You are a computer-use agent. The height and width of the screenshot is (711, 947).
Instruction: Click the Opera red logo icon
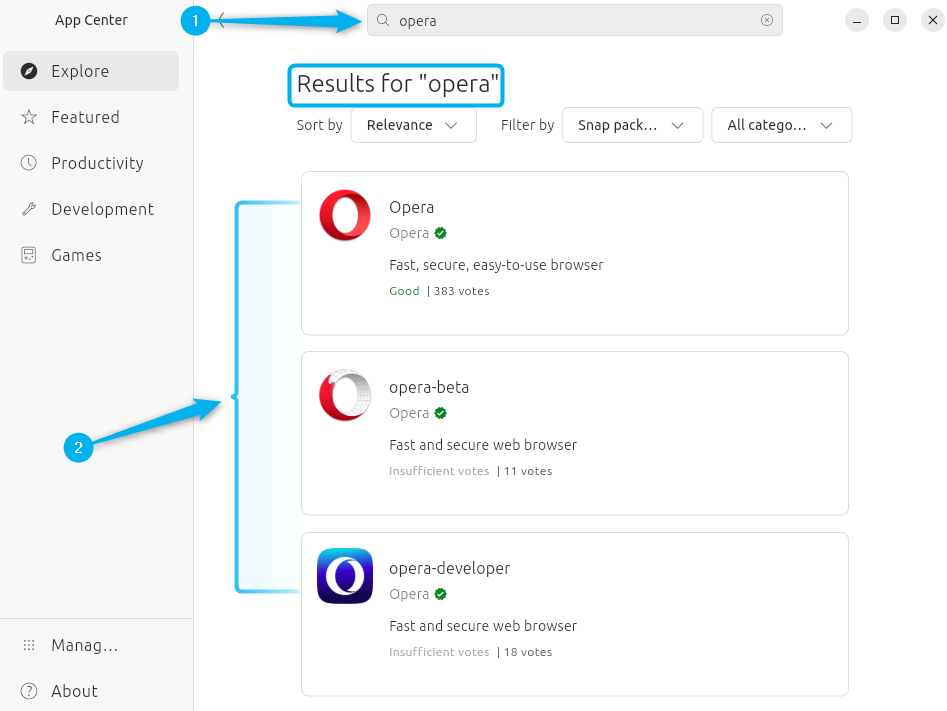tap(345, 216)
